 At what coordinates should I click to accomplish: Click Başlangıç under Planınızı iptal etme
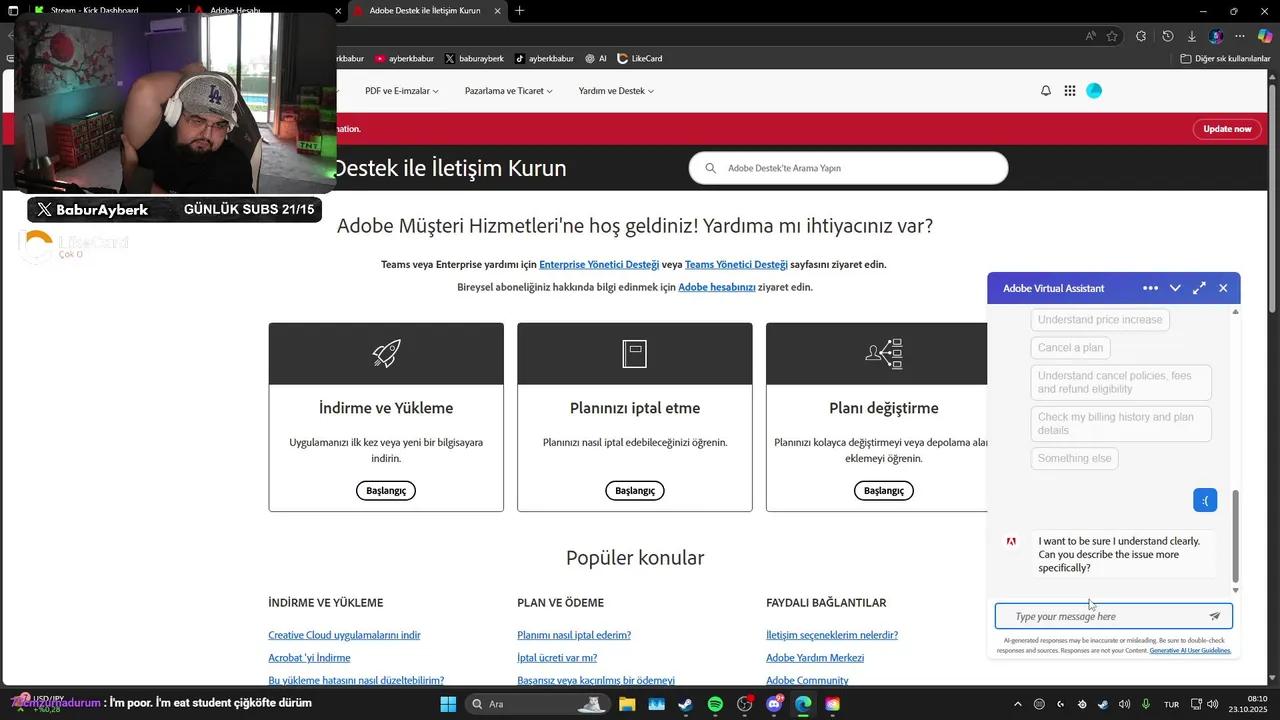coord(635,491)
